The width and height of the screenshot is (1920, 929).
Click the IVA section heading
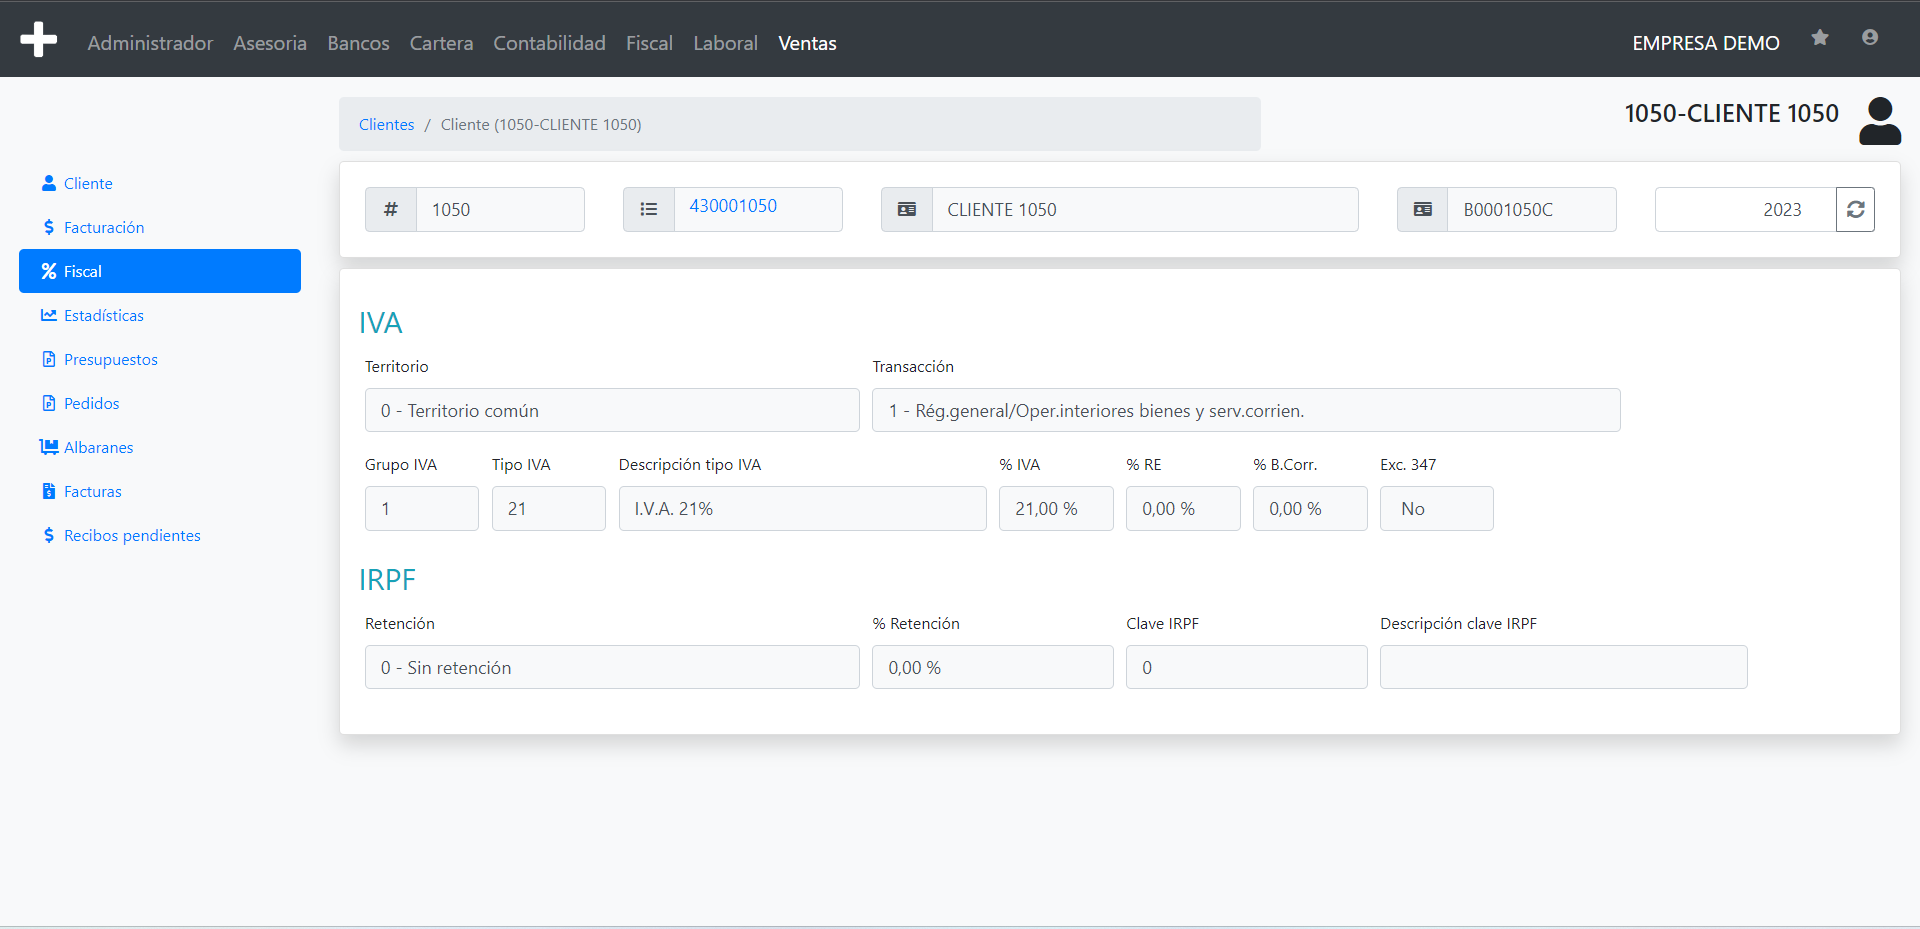[x=381, y=322]
